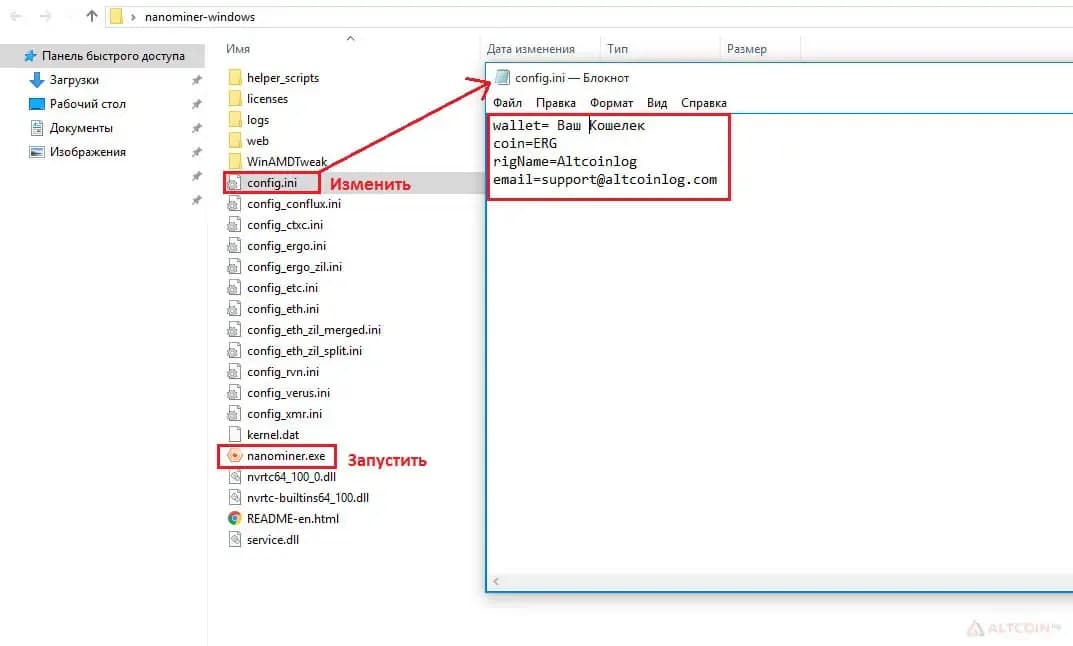Open the Формат menu in Notepad
Image resolution: width=1073 pixels, height=646 pixels.
[x=611, y=103]
